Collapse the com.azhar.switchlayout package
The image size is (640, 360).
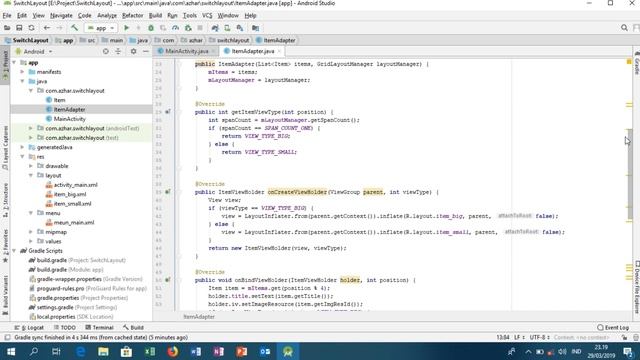click(x=31, y=91)
